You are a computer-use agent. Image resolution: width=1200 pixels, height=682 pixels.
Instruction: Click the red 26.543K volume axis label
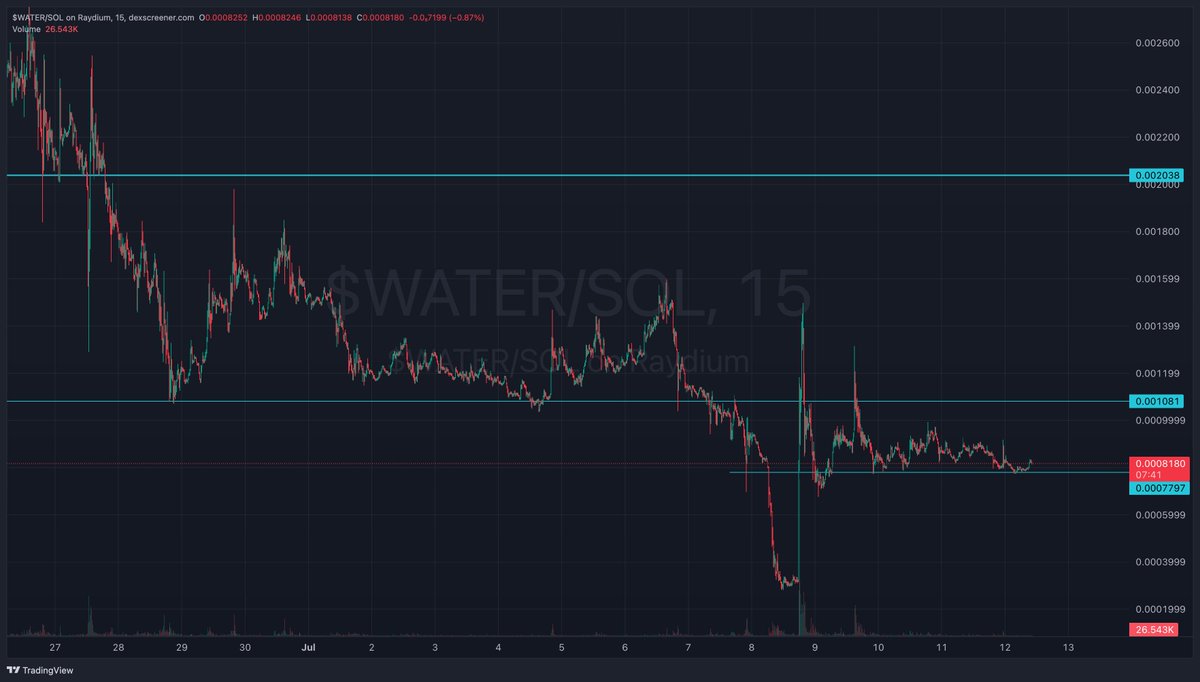(x=1155, y=630)
